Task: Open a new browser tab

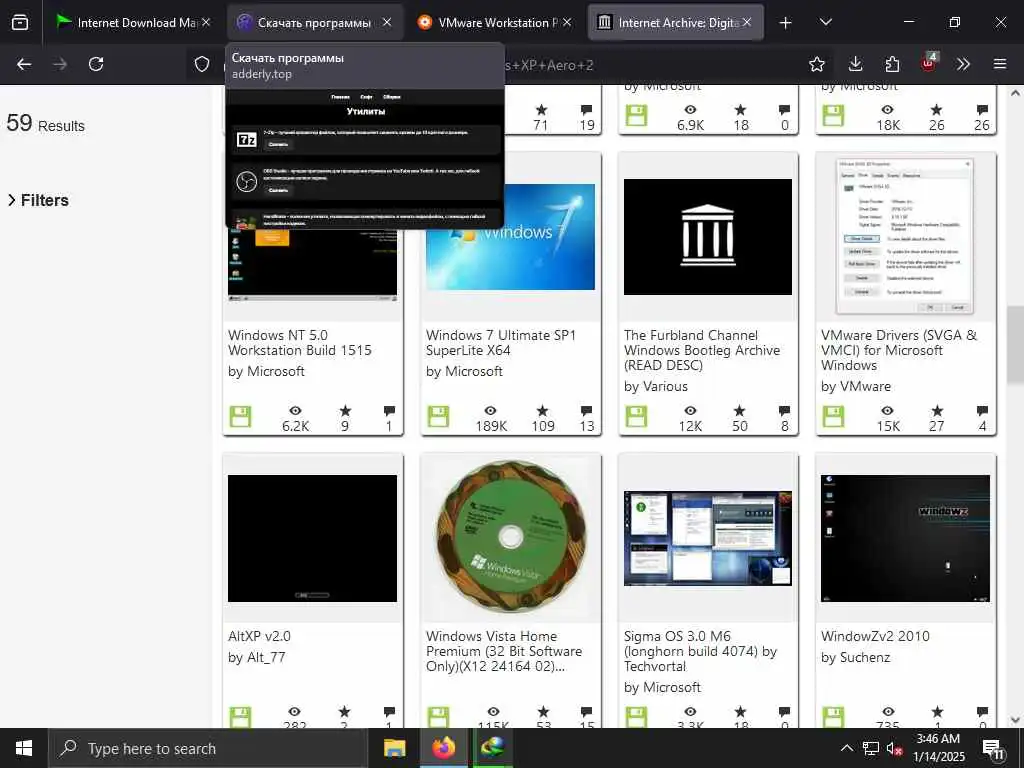Action: tap(785, 23)
